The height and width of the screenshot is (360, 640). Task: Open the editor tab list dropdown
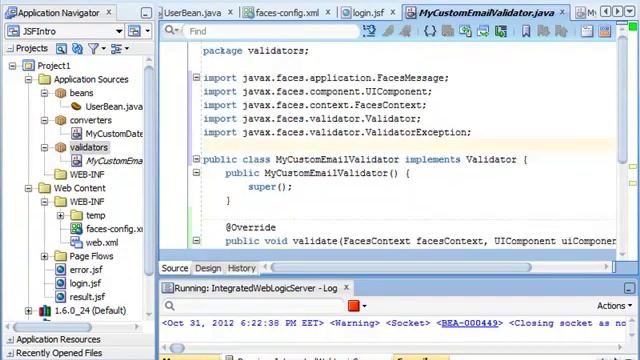coord(630,11)
